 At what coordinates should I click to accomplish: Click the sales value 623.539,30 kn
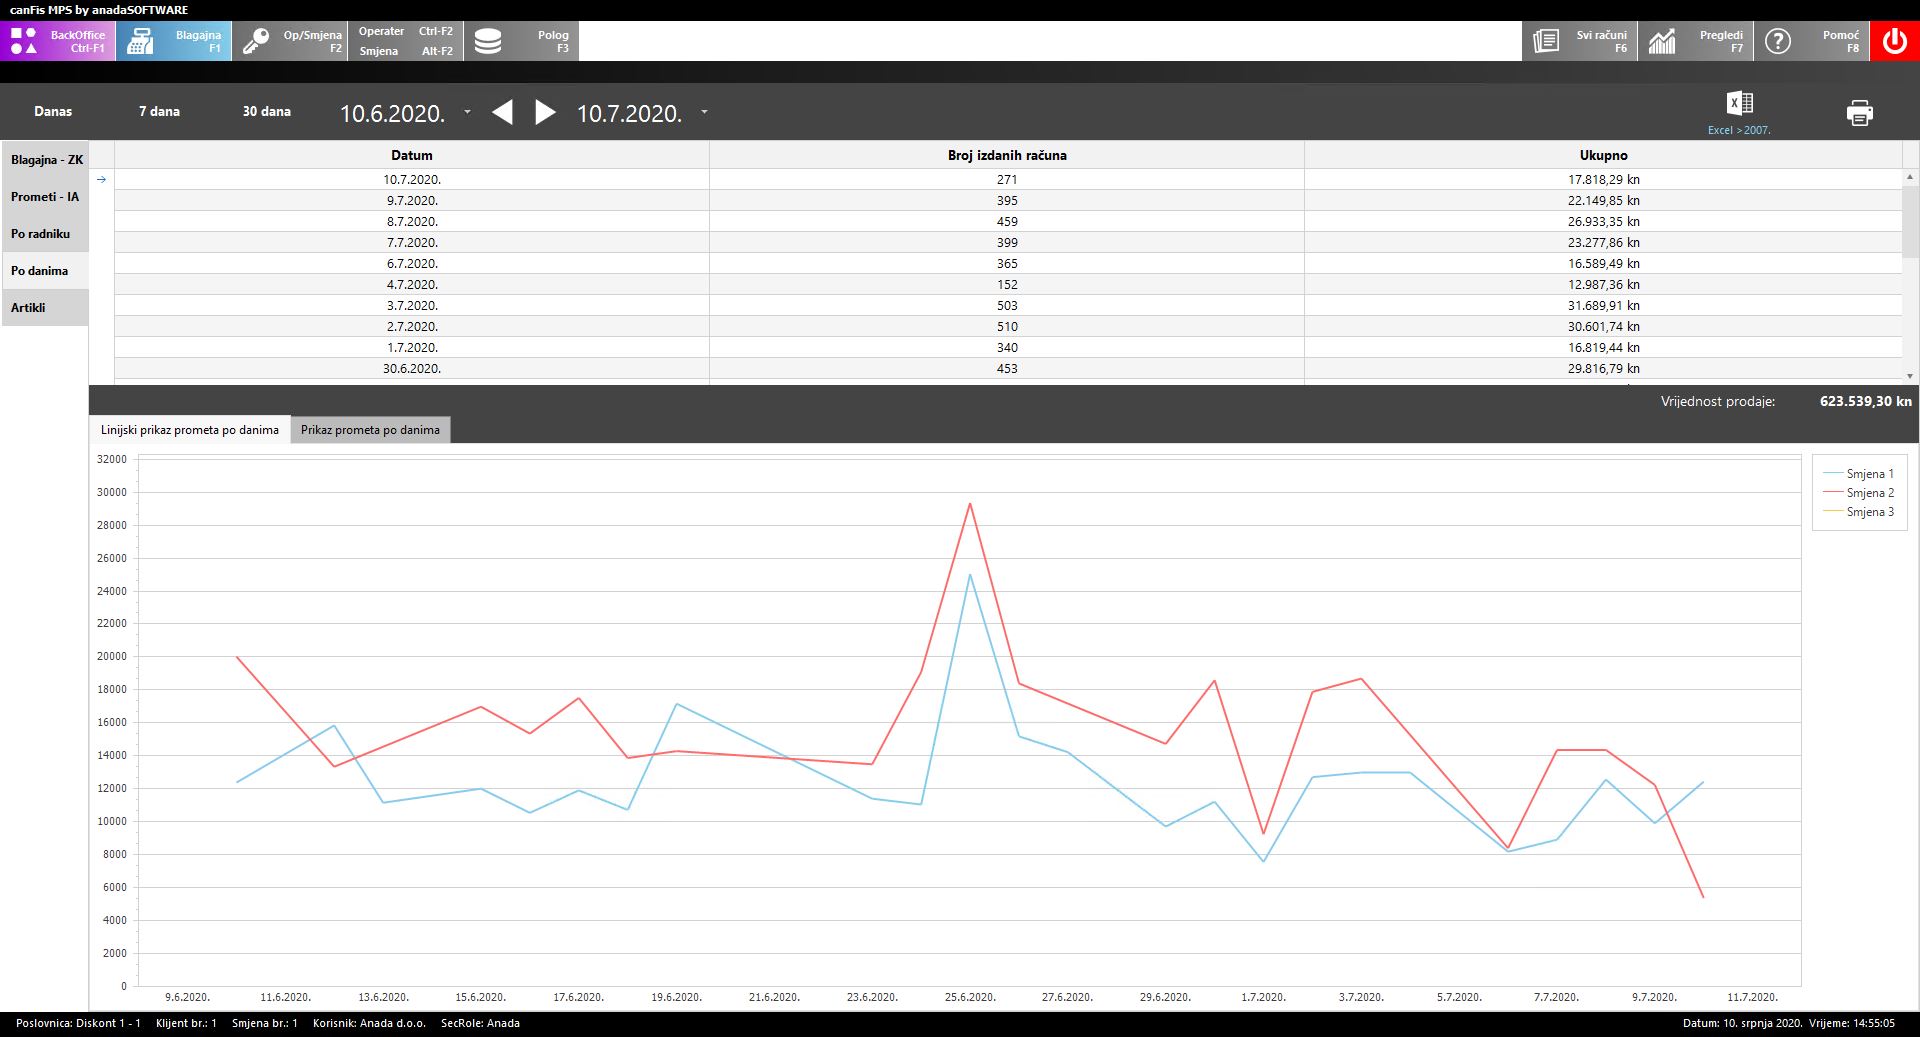click(1865, 401)
